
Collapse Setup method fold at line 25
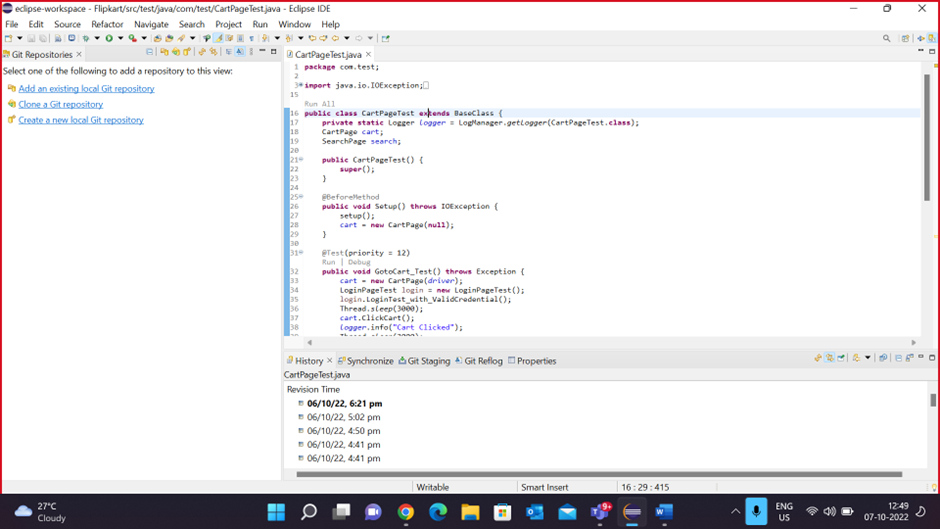[x=301, y=197]
